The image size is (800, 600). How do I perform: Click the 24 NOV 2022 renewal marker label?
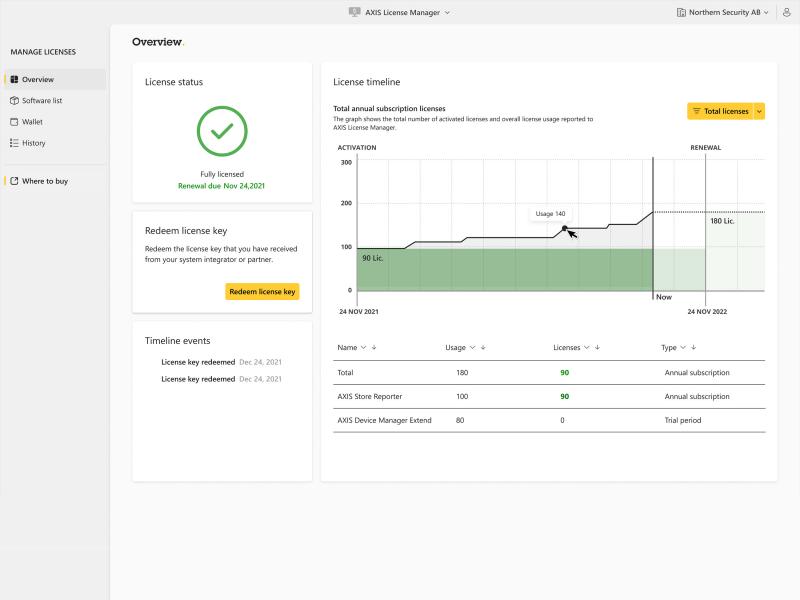pos(707,311)
